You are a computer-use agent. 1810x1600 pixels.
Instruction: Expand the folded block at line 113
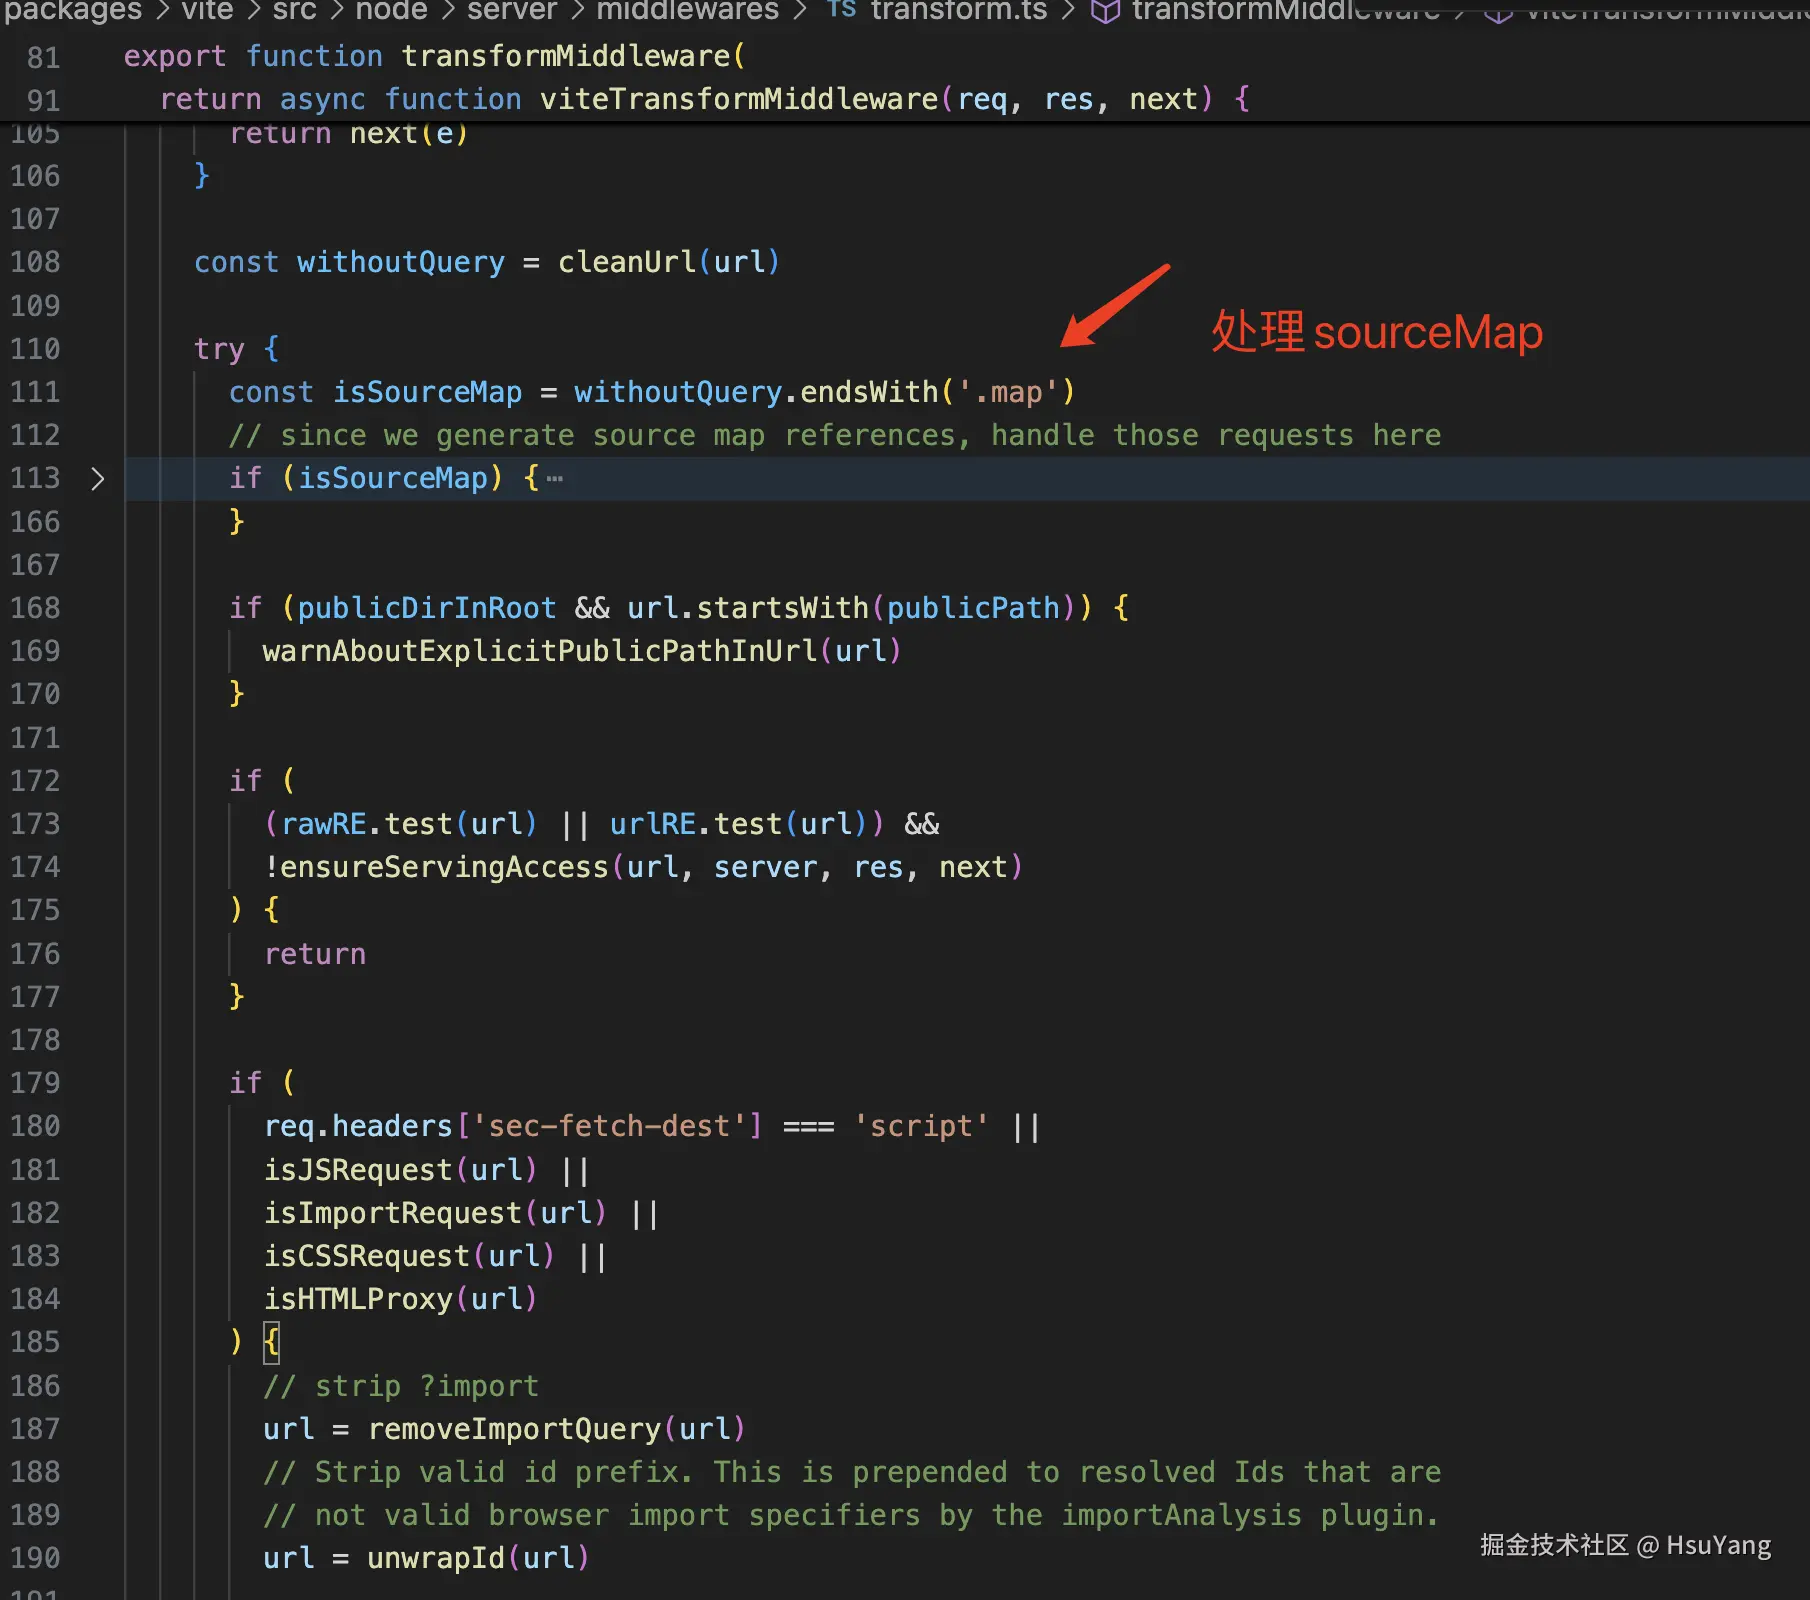coord(97,479)
